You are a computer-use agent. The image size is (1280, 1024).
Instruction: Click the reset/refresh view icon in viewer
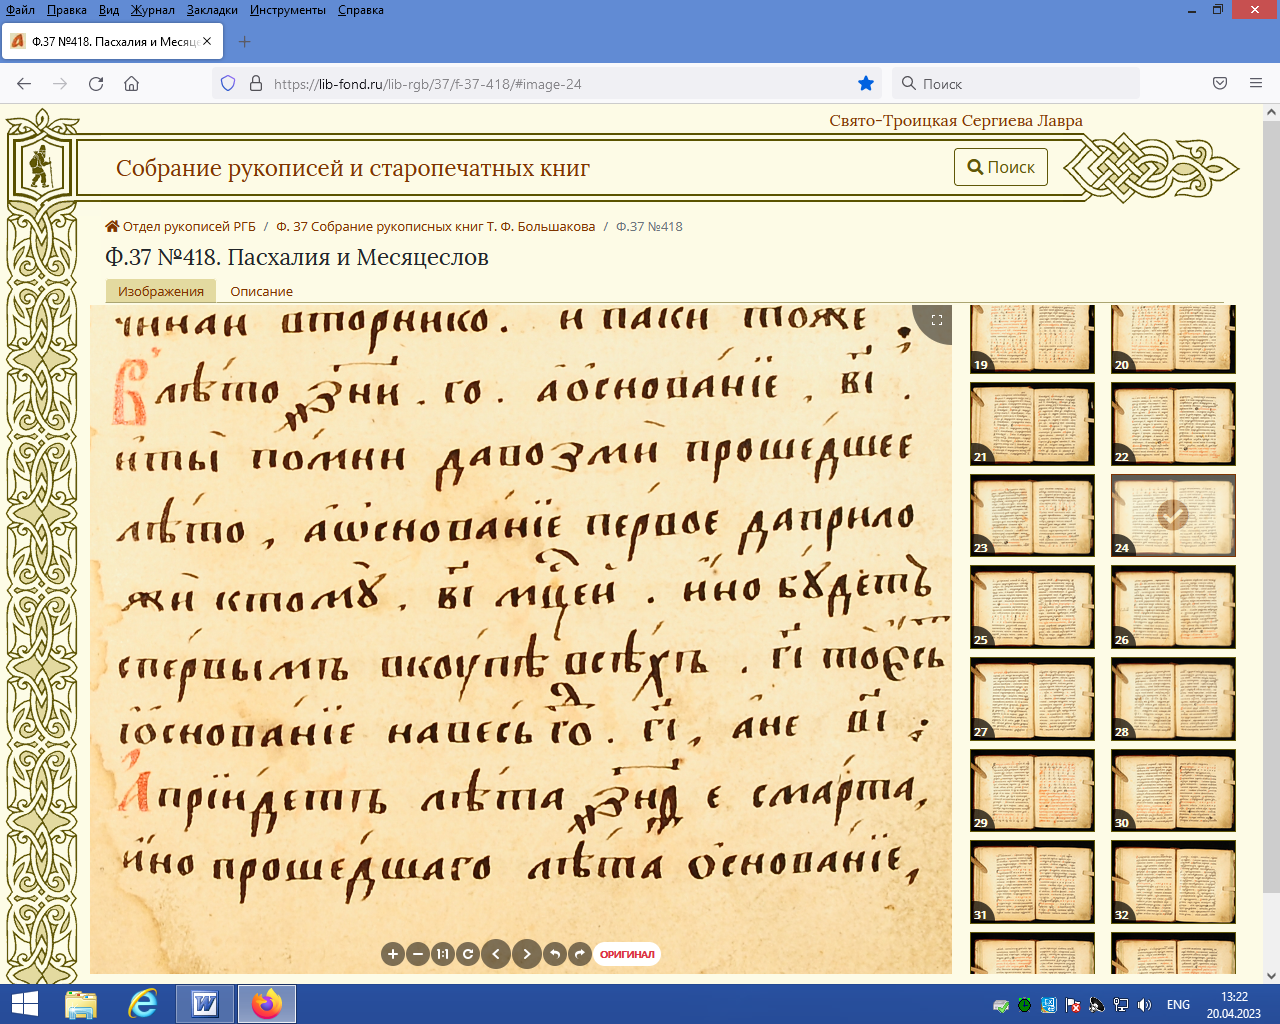[467, 954]
